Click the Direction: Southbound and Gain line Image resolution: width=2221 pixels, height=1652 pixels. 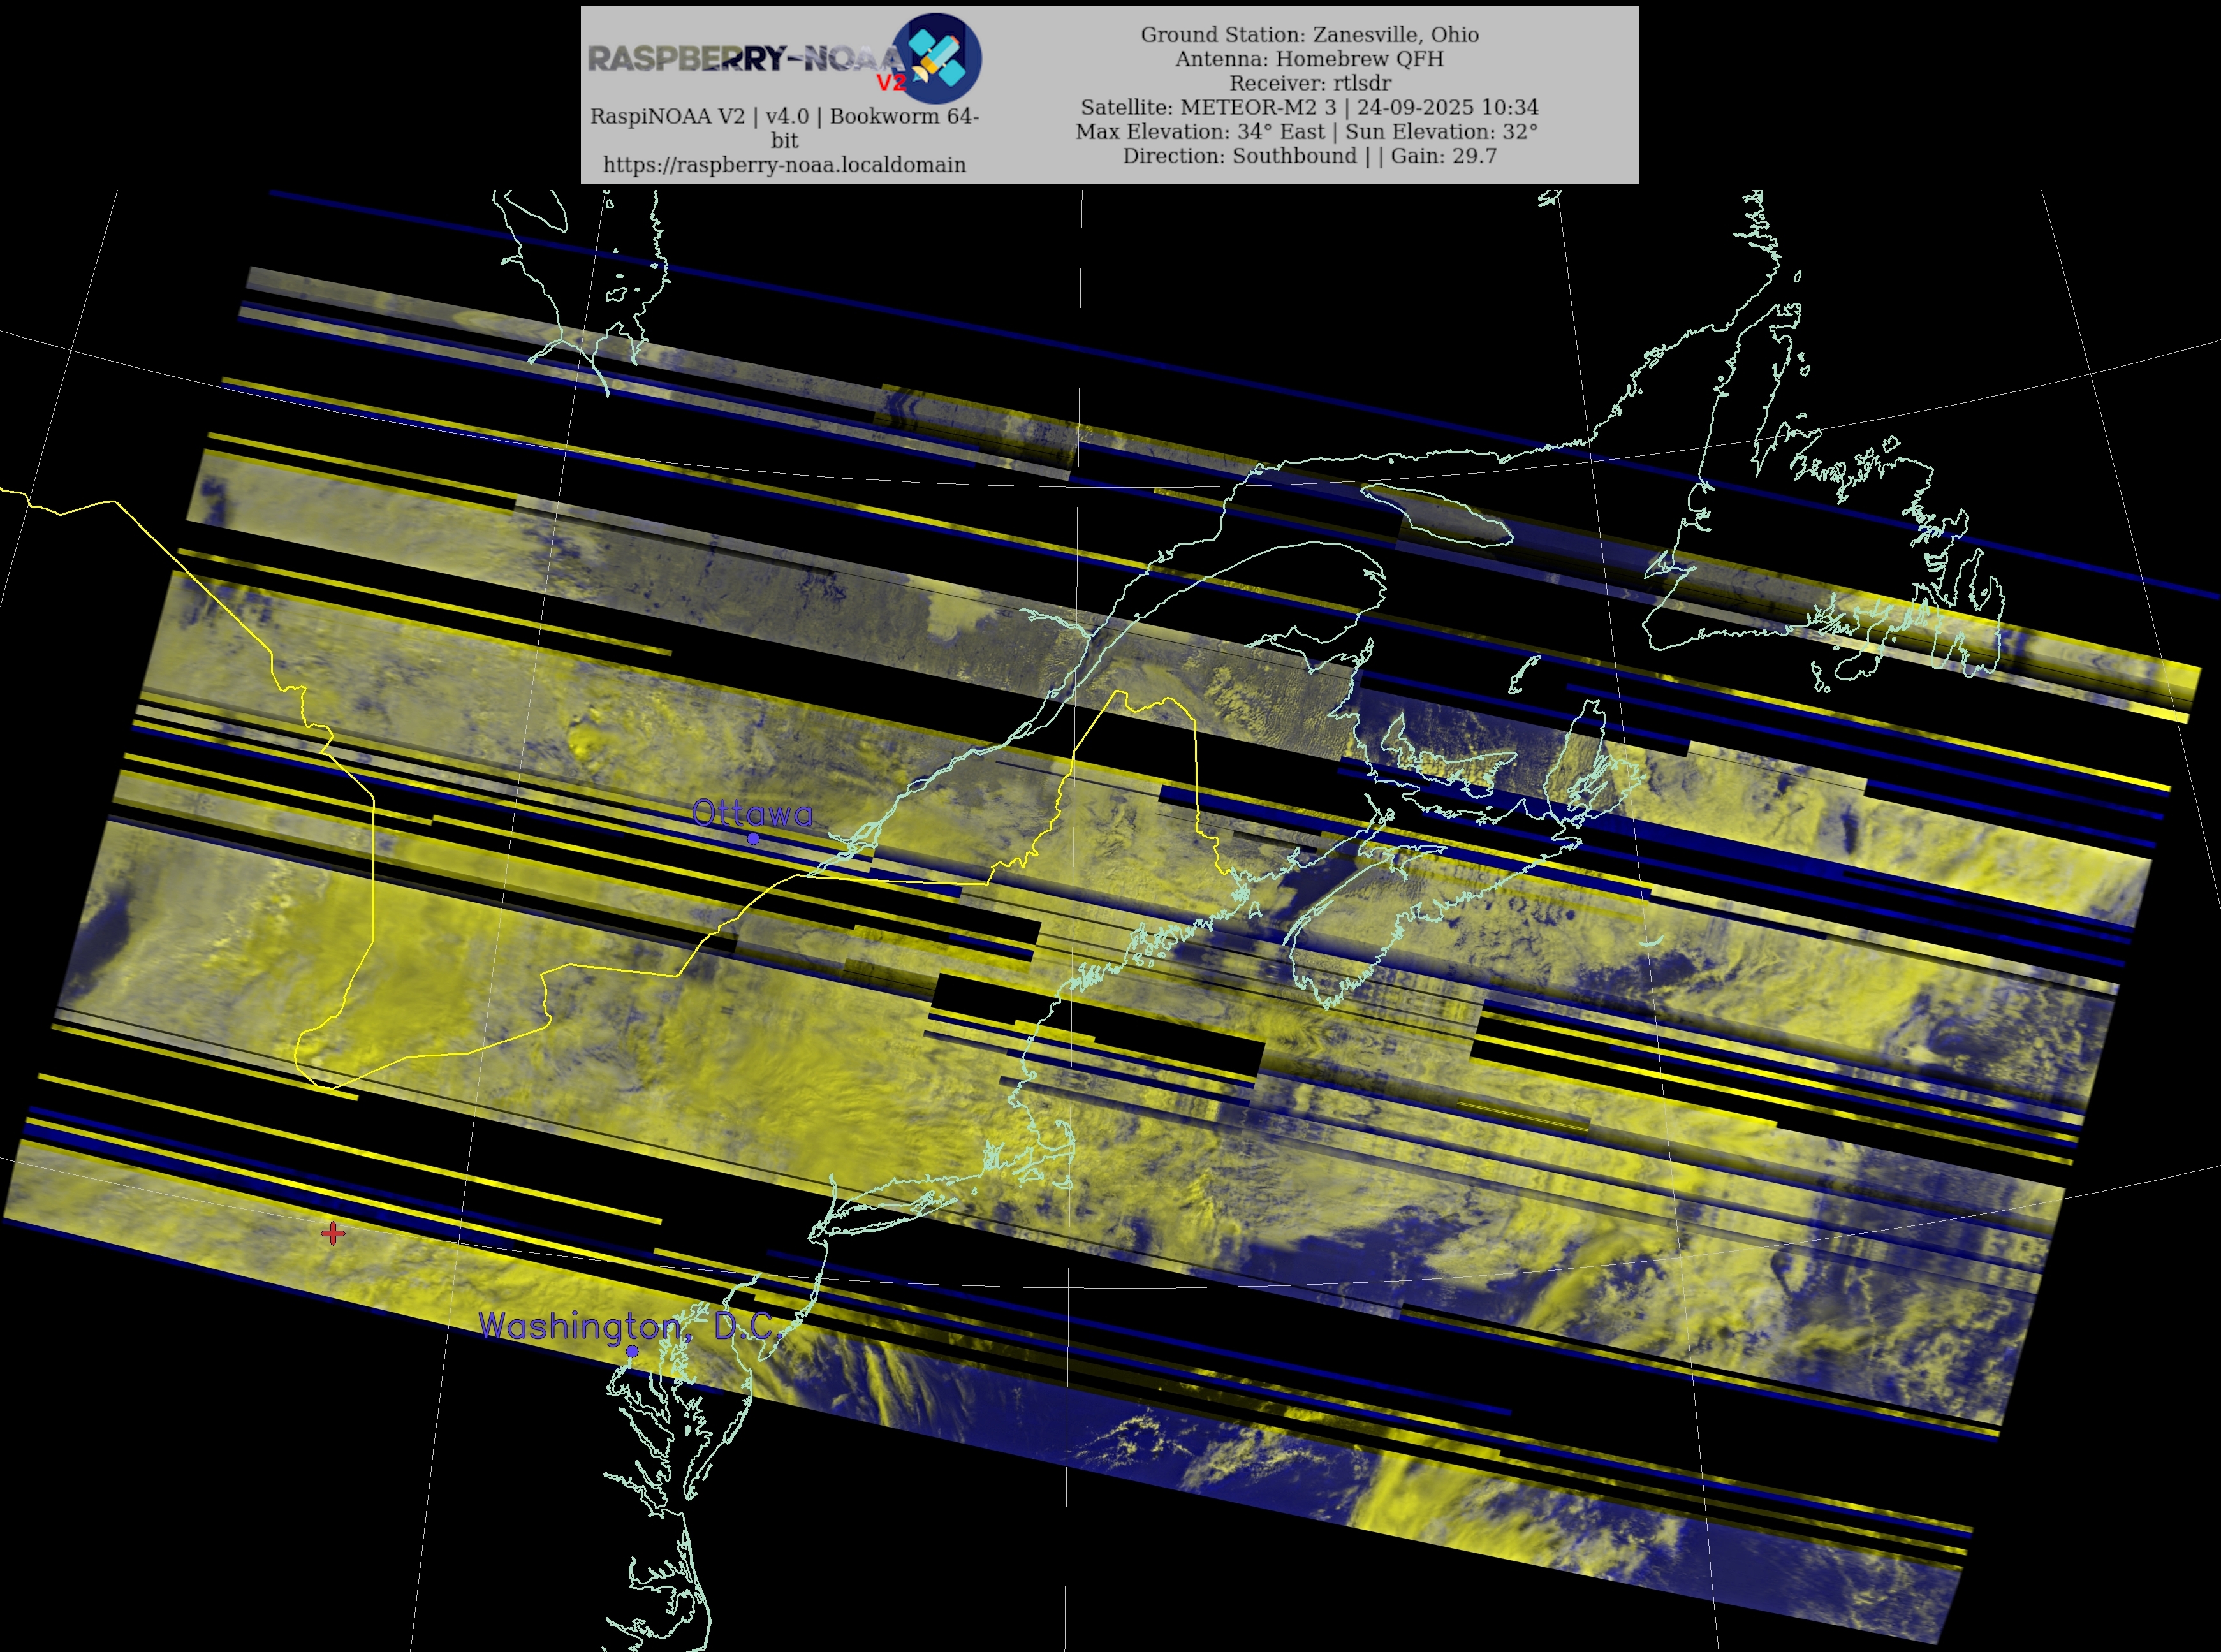click(x=1309, y=156)
